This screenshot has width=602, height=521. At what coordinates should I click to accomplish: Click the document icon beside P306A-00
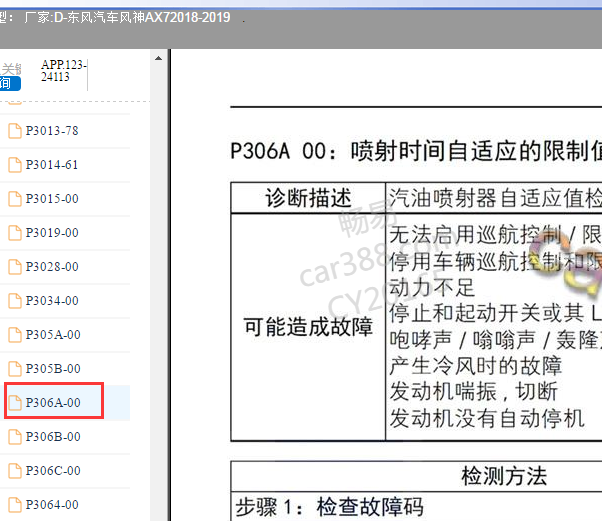tap(15, 403)
